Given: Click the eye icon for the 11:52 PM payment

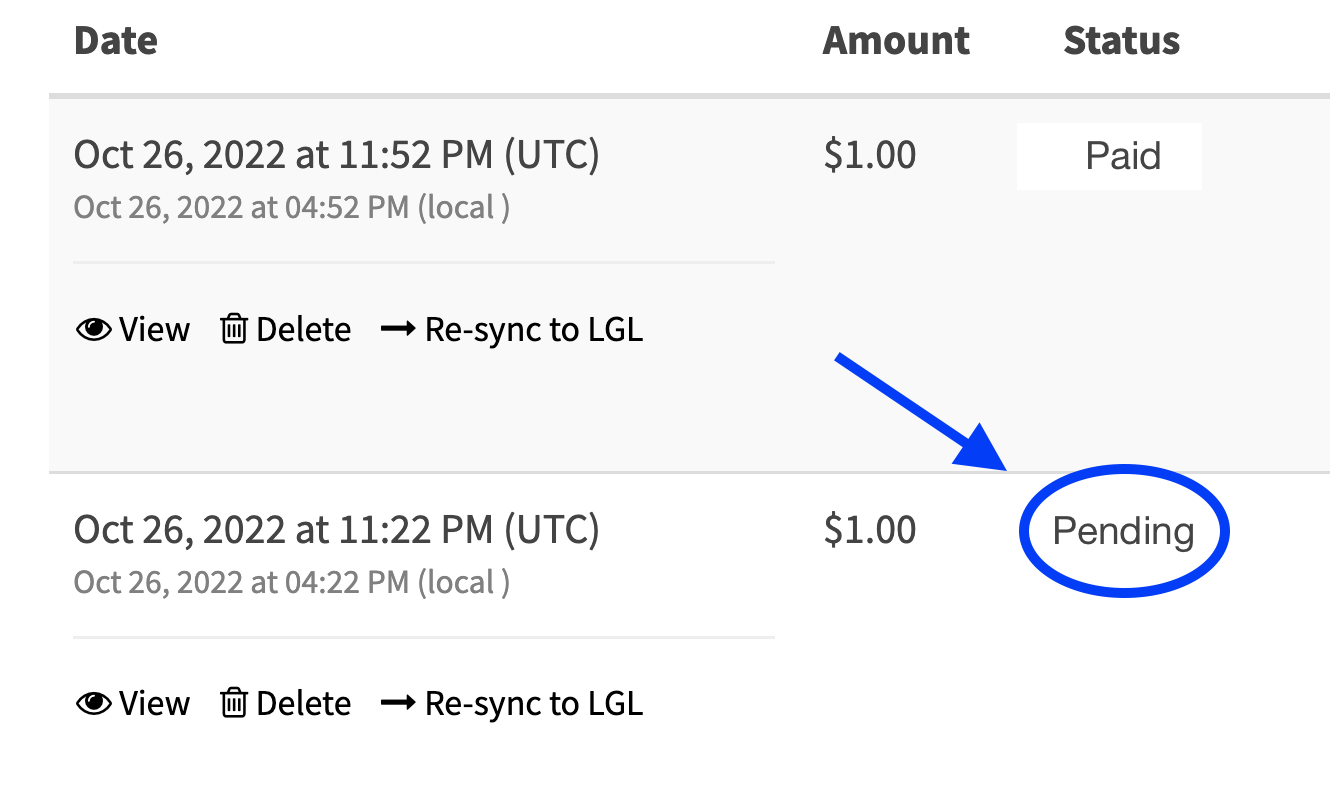Looking at the screenshot, I should pos(94,330).
